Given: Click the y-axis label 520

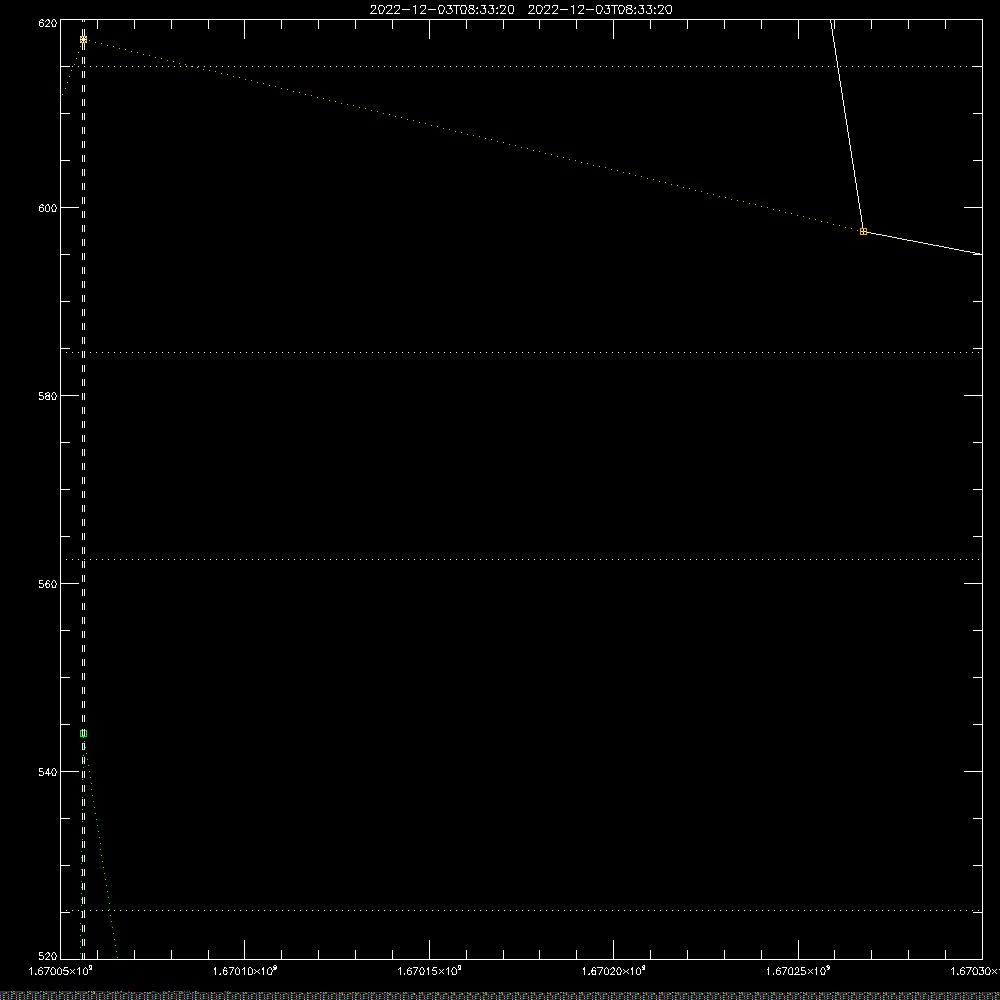Looking at the screenshot, I should [x=48, y=956].
